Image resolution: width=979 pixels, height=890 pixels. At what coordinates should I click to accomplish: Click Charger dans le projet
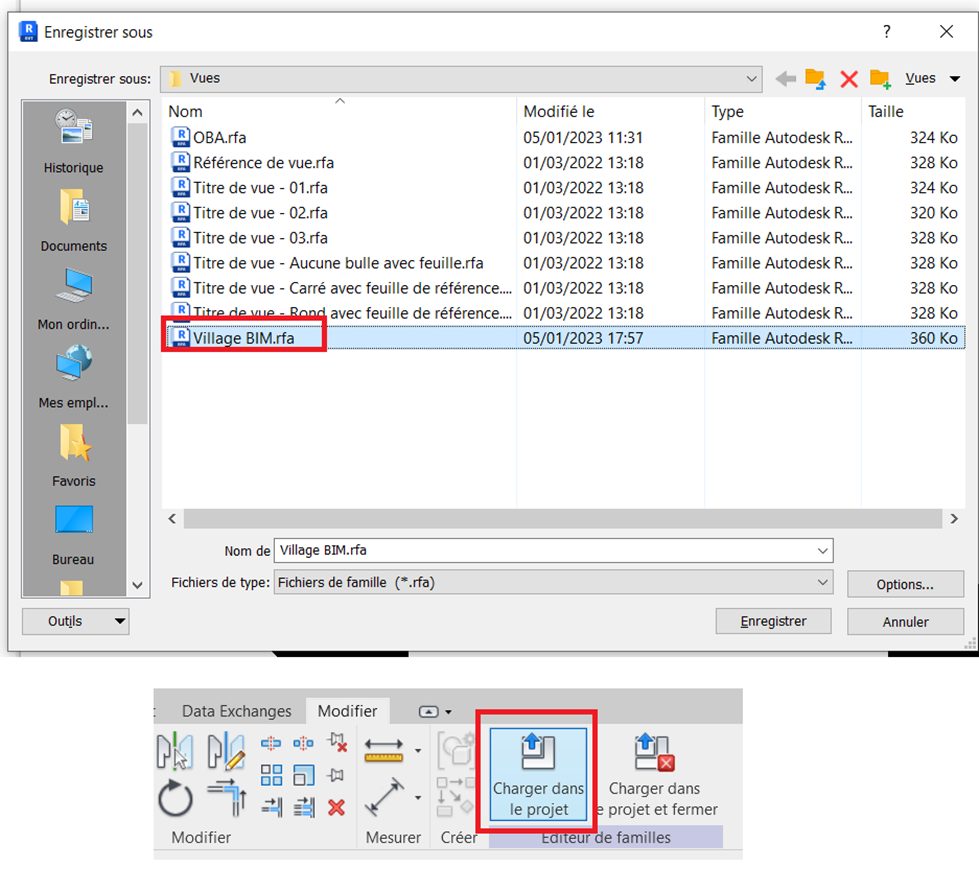point(538,775)
